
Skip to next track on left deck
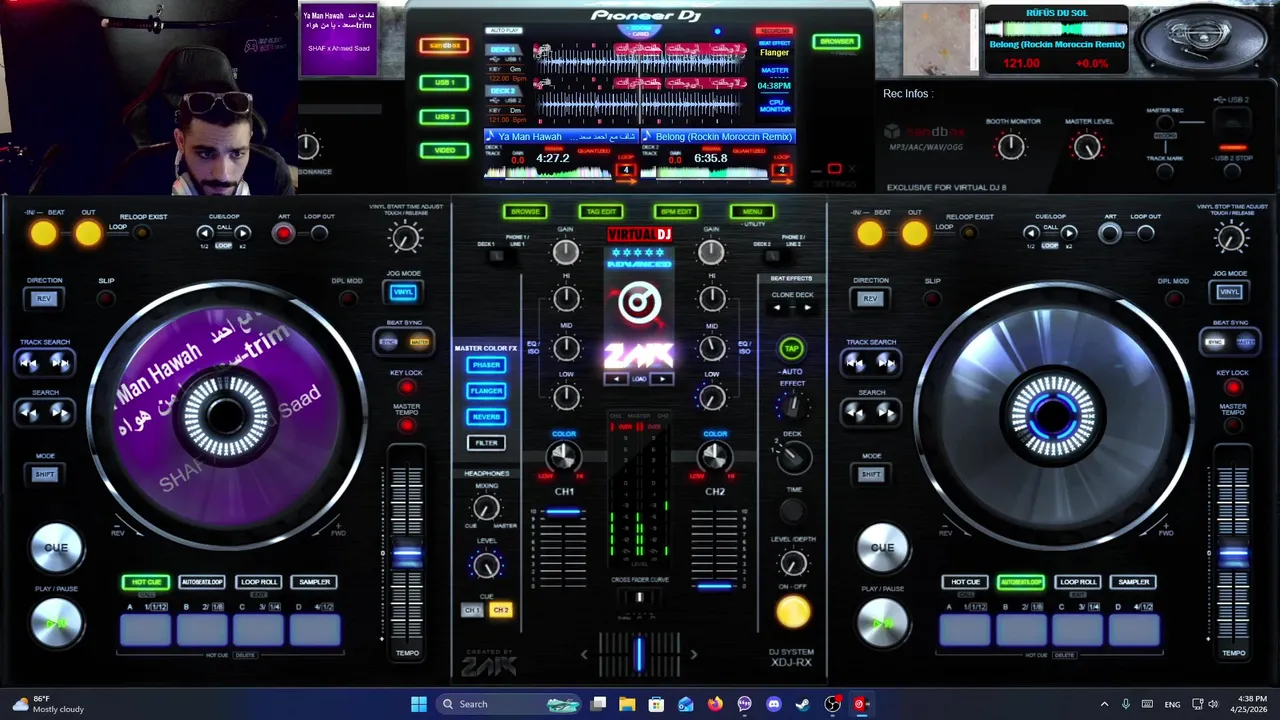point(60,362)
